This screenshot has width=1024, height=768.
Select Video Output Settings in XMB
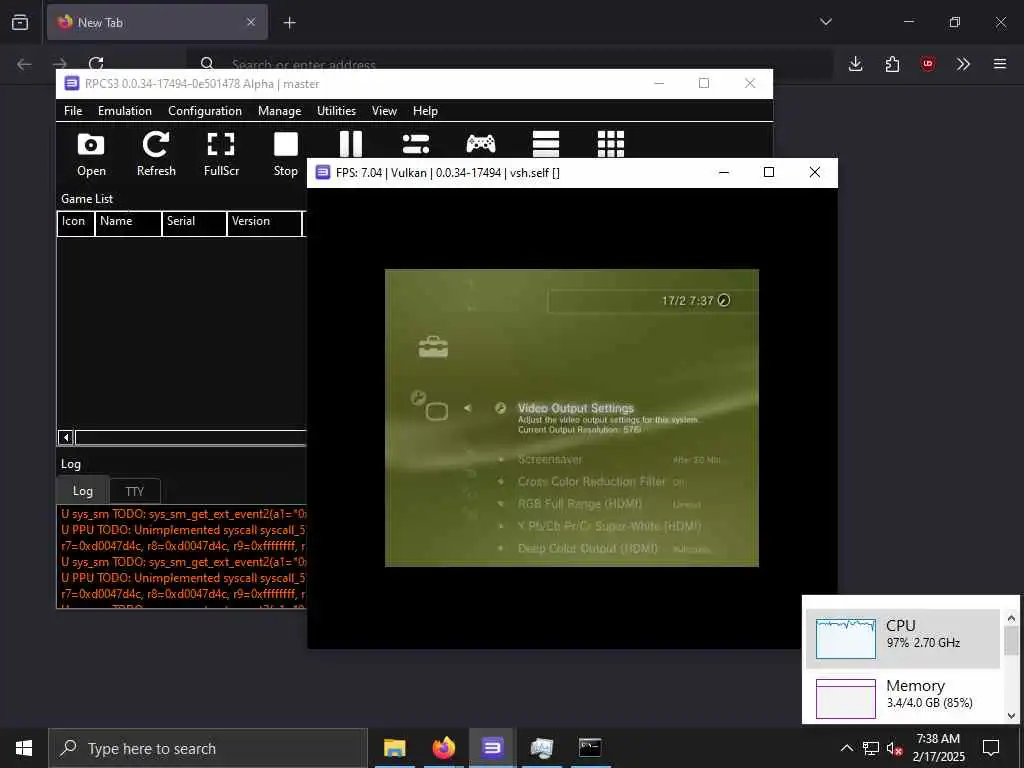[x=575, y=408]
